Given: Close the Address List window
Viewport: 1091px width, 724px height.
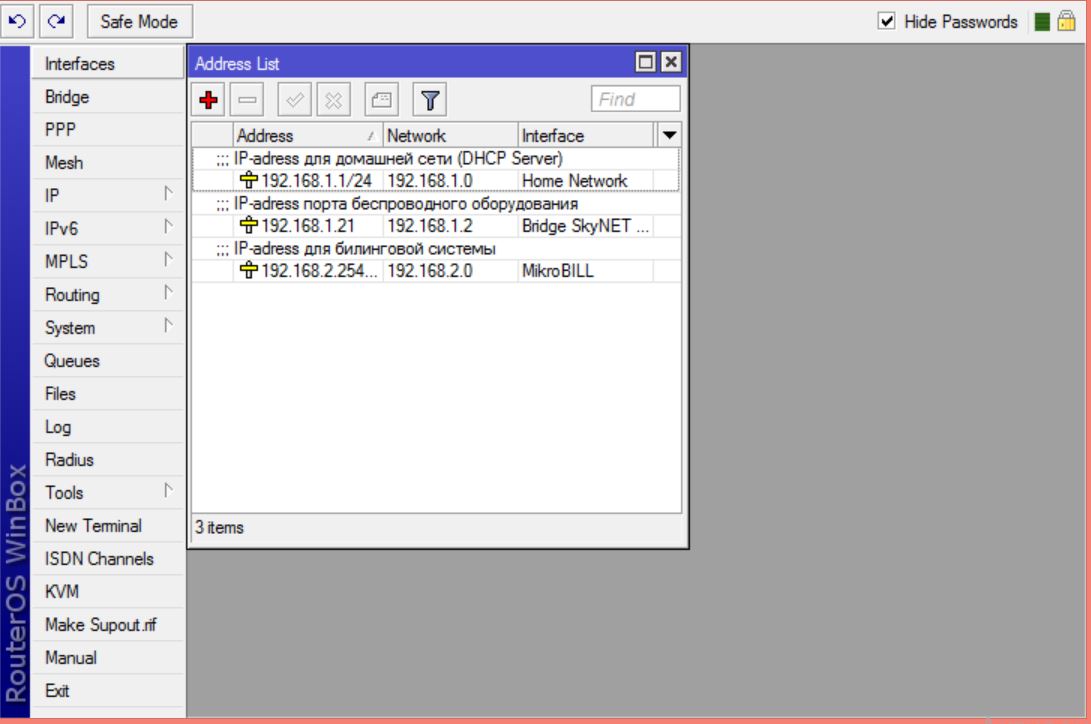Looking at the screenshot, I should (671, 63).
